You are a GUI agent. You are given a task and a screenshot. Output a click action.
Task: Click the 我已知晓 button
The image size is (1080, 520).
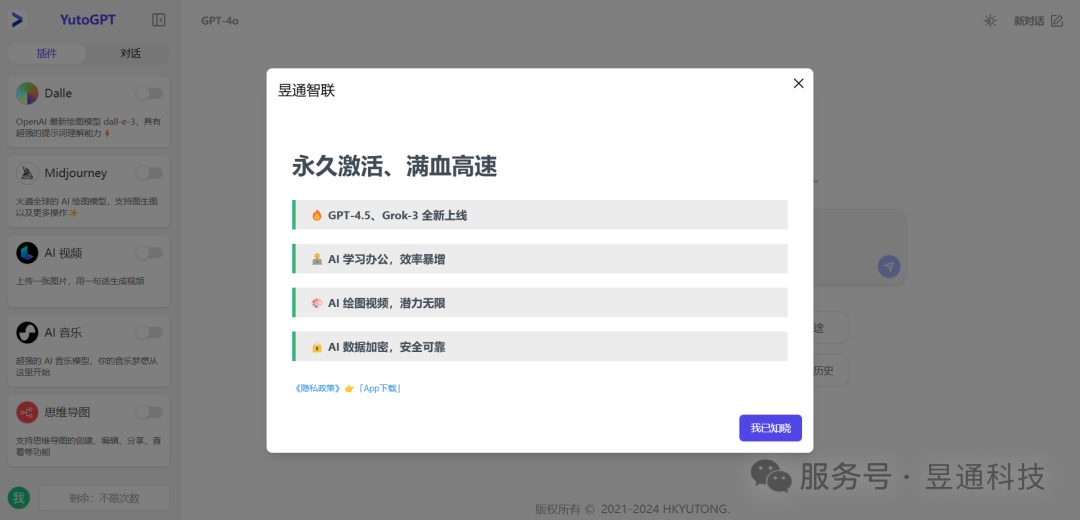pyautogui.click(x=770, y=428)
